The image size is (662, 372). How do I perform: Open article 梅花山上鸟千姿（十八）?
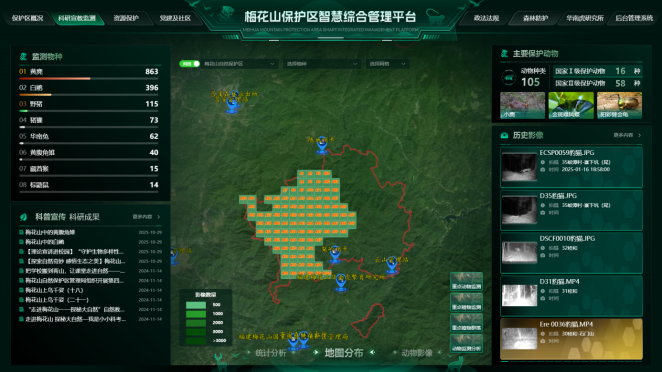(x=54, y=290)
